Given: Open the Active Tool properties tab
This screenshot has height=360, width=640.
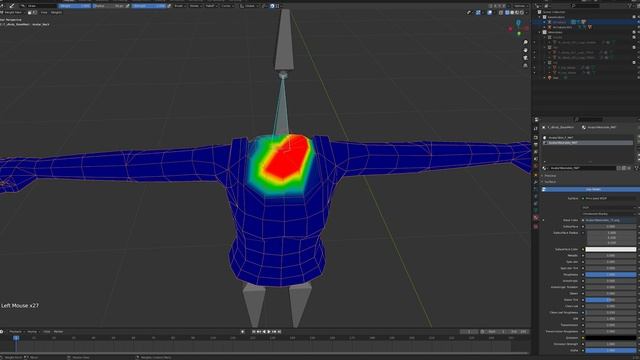Looking at the screenshot, I should [536, 129].
